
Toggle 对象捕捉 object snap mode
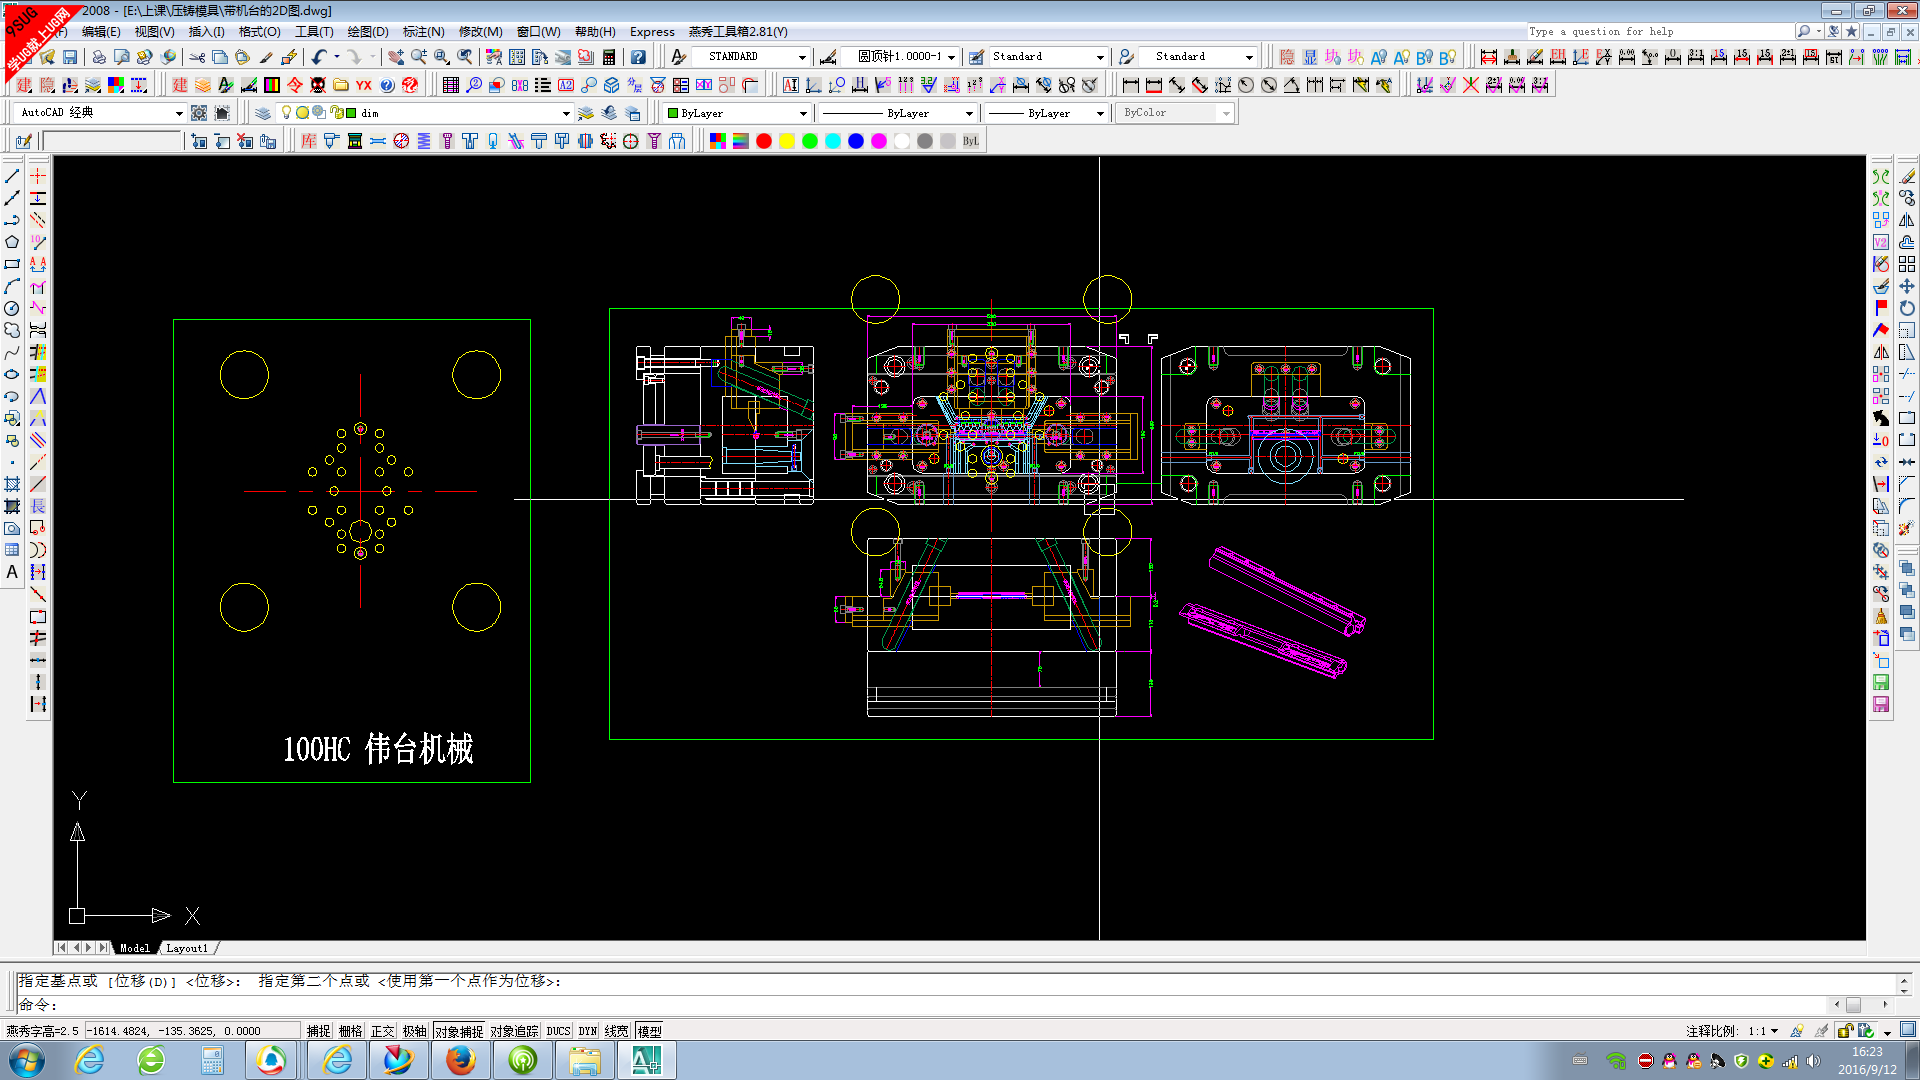pyautogui.click(x=459, y=1031)
